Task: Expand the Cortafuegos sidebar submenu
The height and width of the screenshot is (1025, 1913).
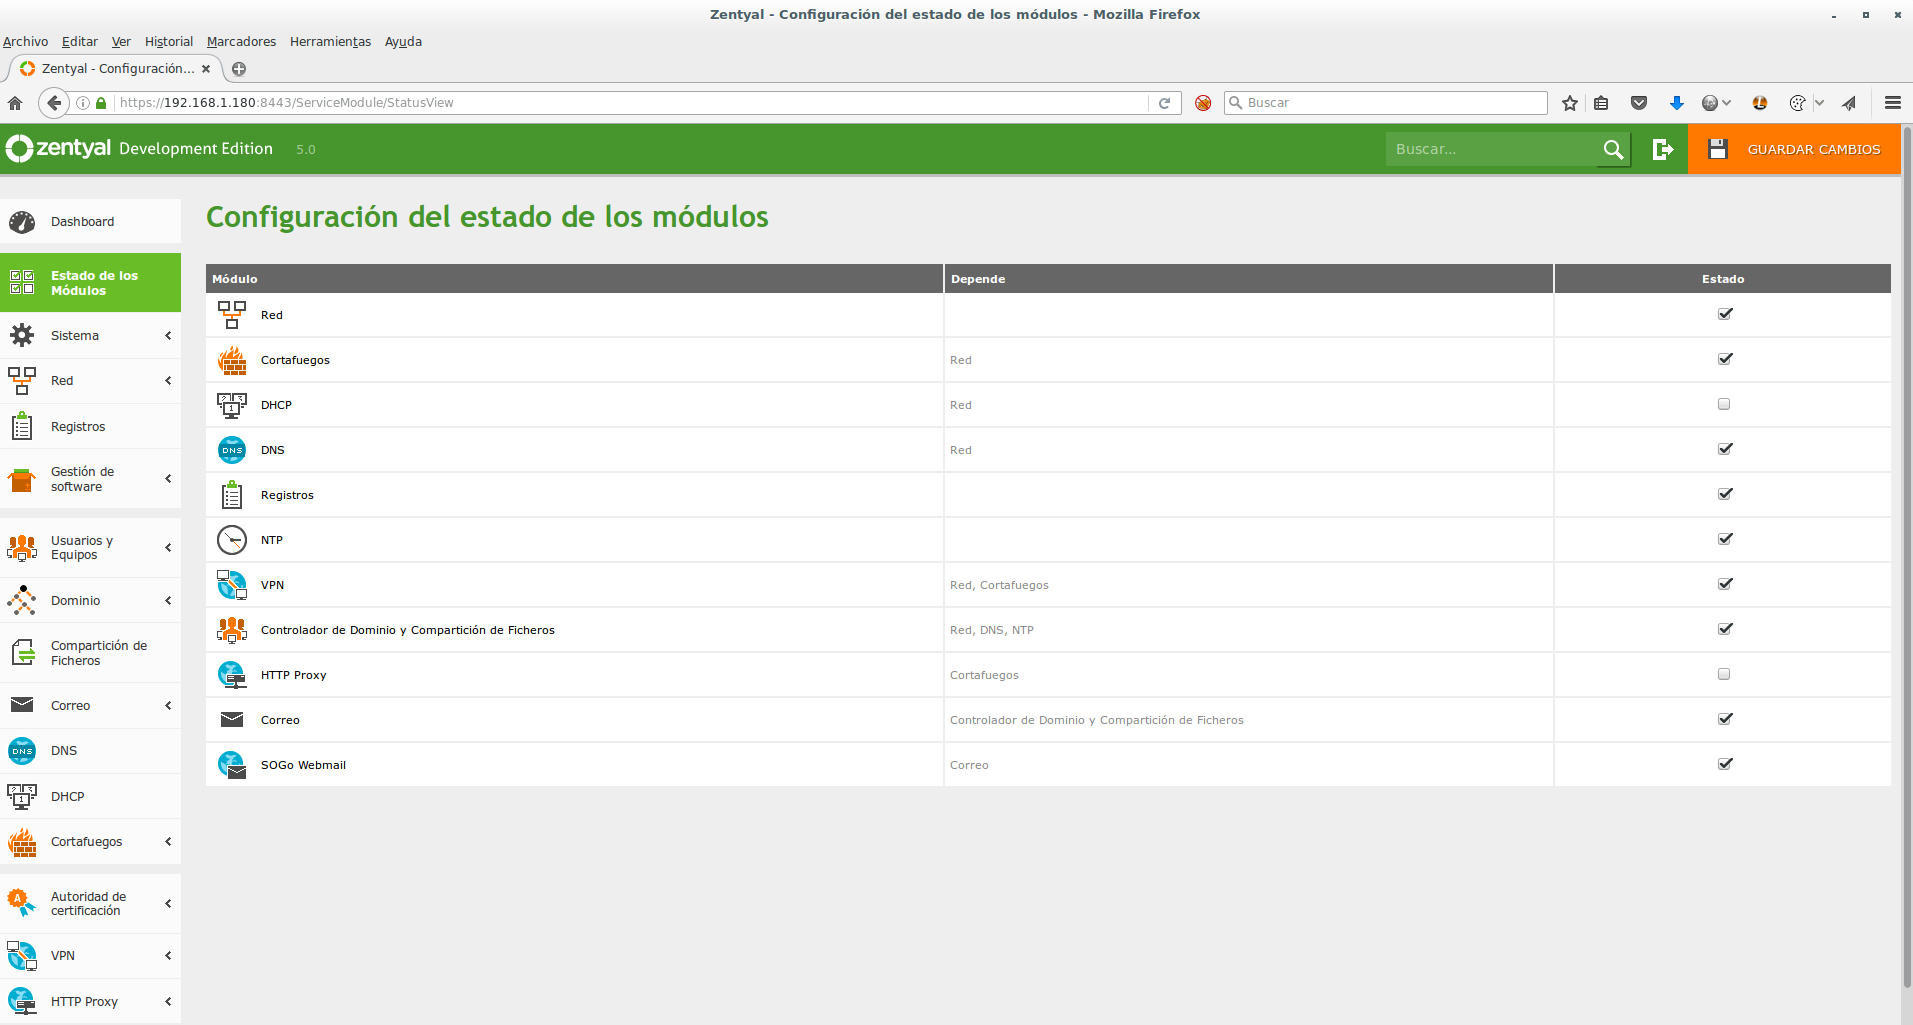Action: 168,842
